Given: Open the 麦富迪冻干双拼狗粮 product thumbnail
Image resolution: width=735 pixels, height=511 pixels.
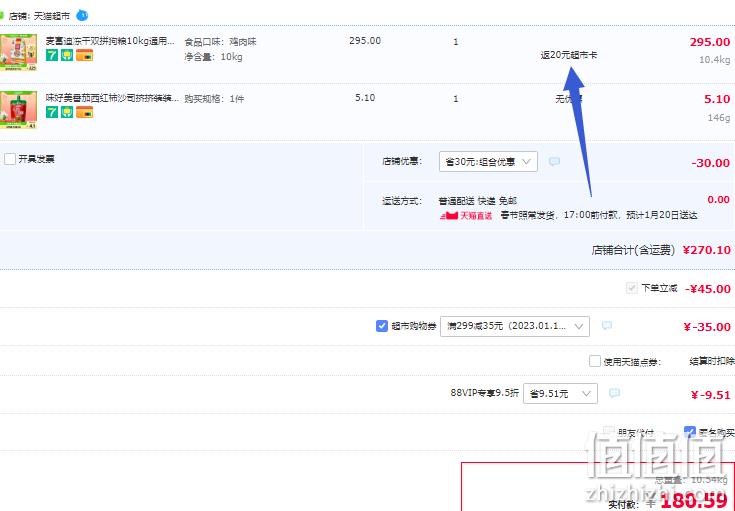Looking at the screenshot, I should point(18,52).
